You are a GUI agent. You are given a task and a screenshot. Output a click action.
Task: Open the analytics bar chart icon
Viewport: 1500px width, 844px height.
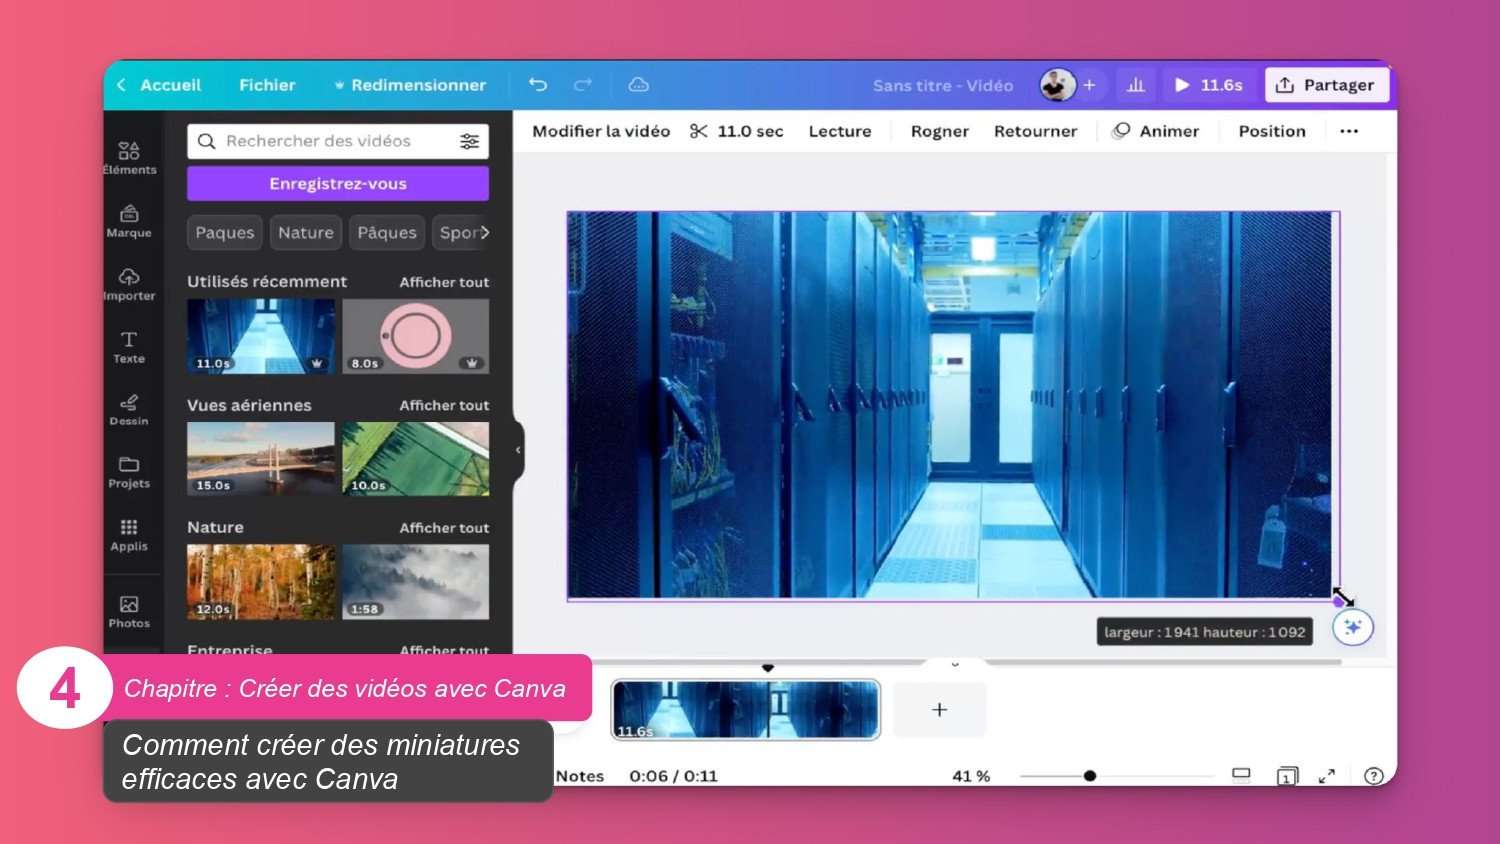(1136, 85)
